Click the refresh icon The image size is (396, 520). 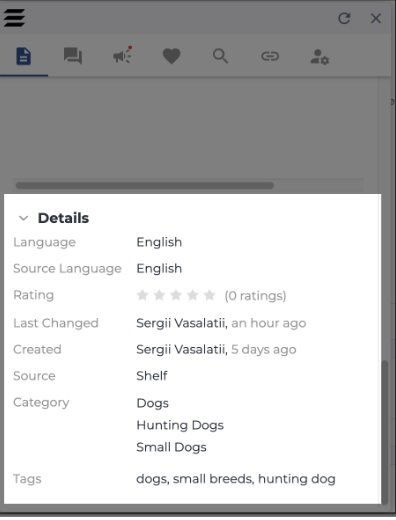[x=344, y=18]
